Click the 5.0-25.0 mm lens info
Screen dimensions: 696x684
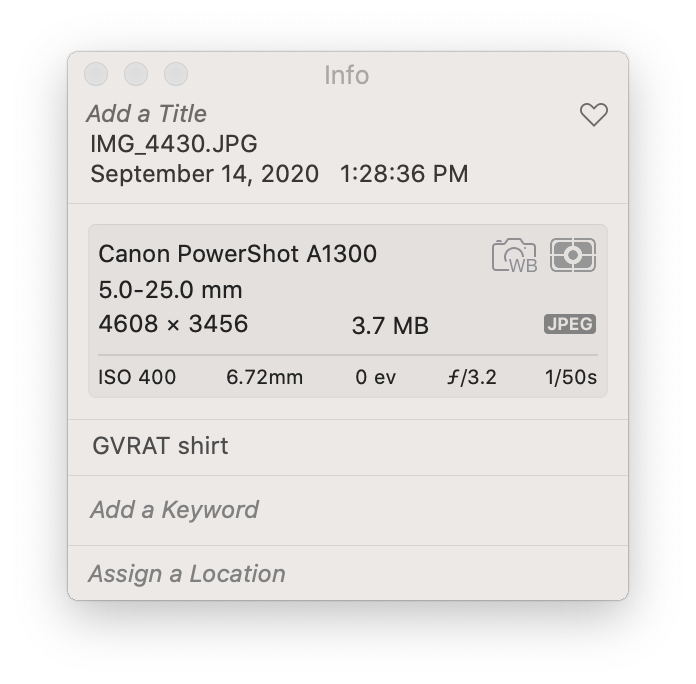coord(171,290)
